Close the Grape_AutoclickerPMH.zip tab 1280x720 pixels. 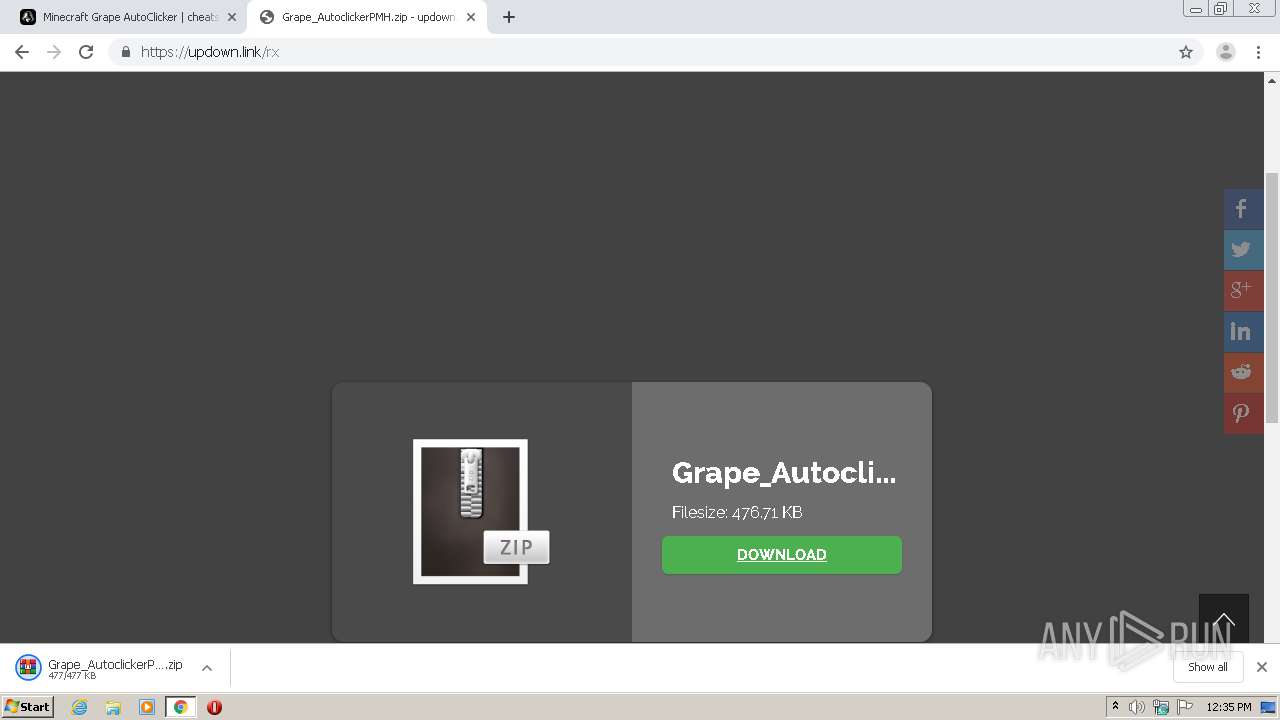(x=471, y=17)
